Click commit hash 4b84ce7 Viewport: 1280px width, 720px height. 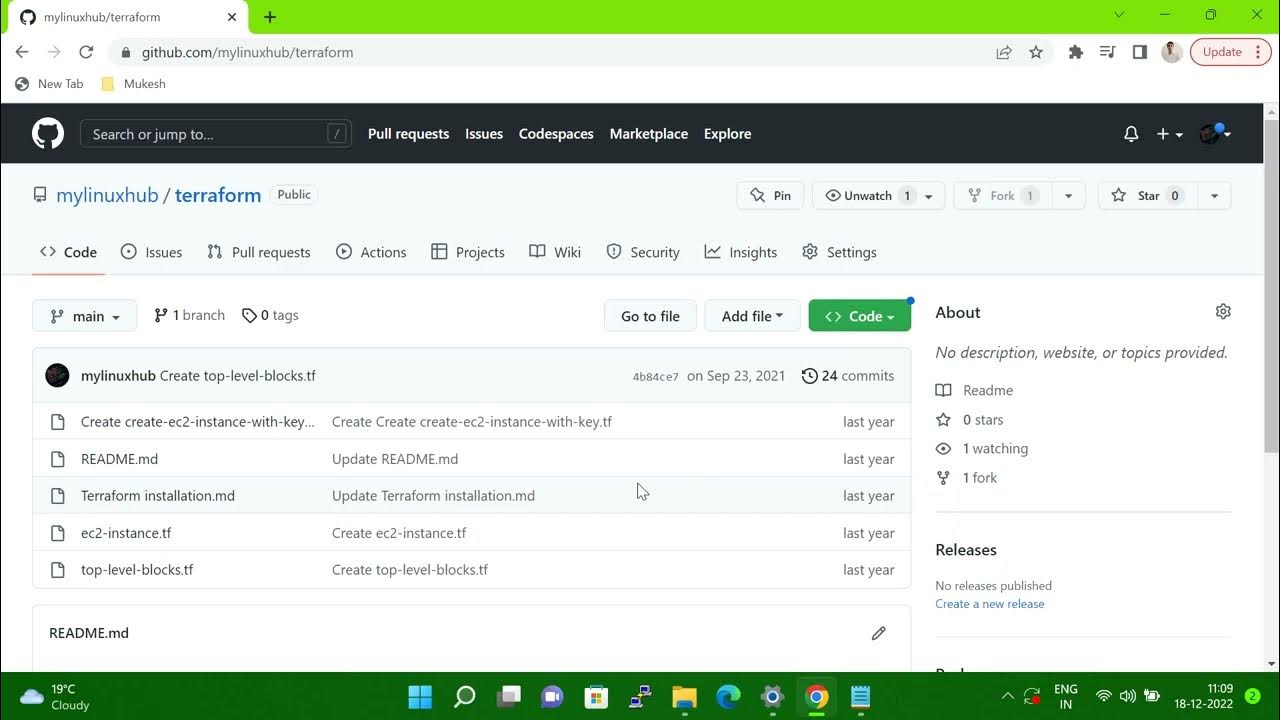(655, 377)
